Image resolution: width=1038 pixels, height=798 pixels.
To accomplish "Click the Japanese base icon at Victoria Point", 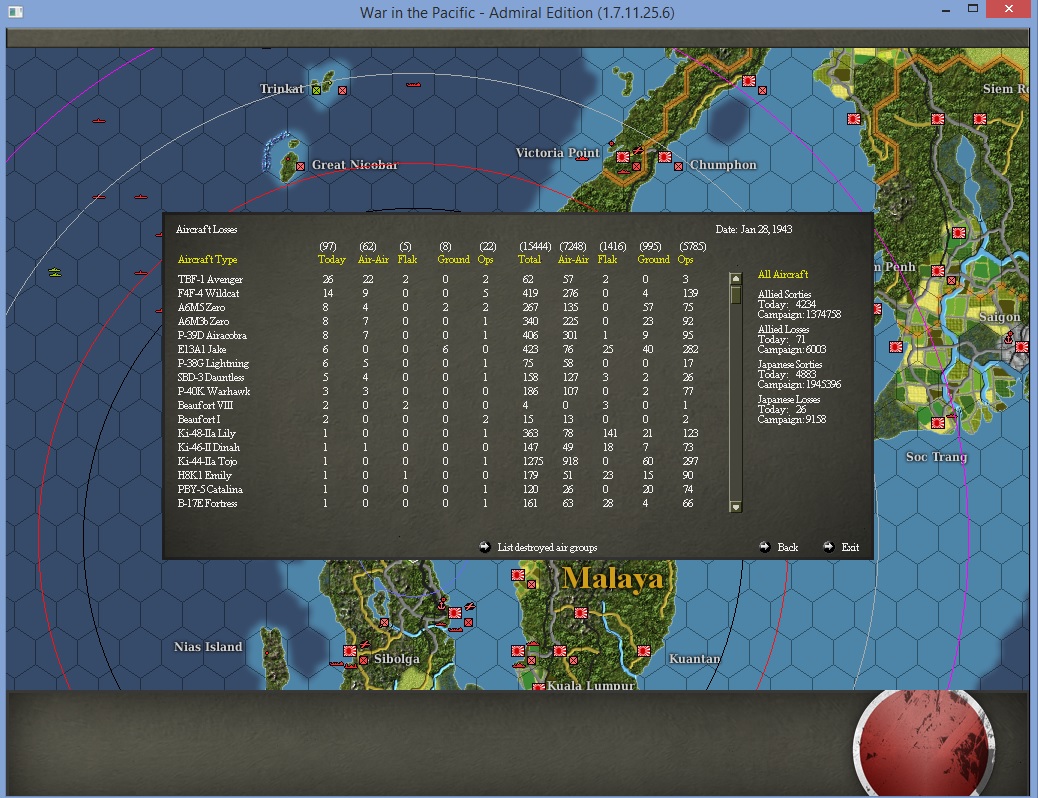I will [623, 157].
